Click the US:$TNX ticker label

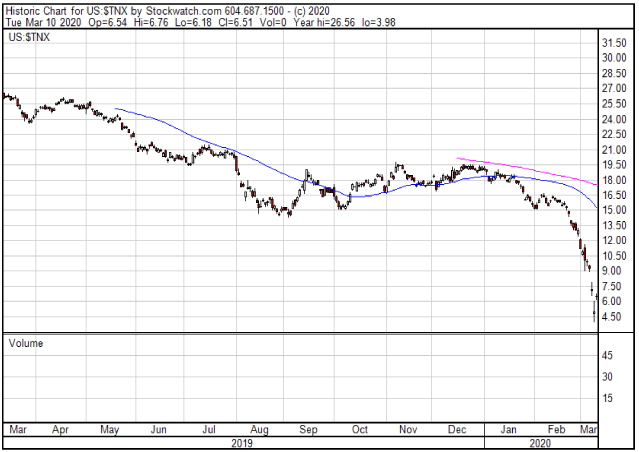click(x=30, y=36)
